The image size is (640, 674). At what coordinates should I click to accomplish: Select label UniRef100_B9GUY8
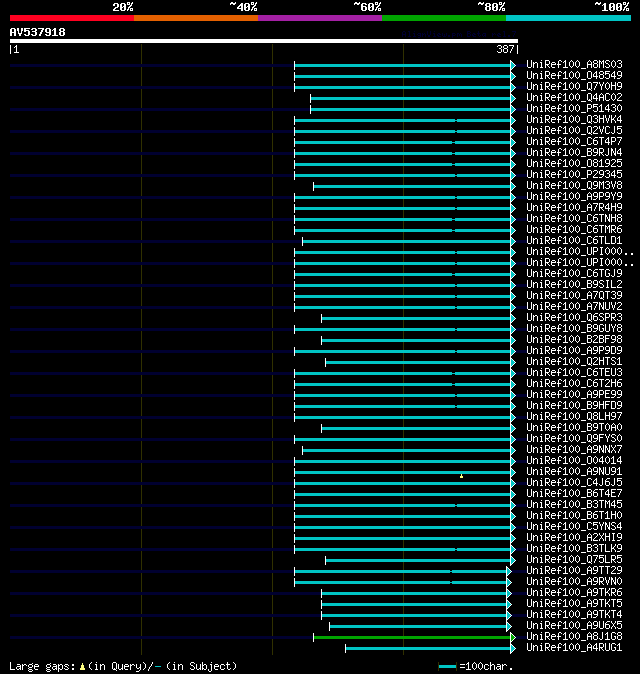pyautogui.click(x=574, y=328)
